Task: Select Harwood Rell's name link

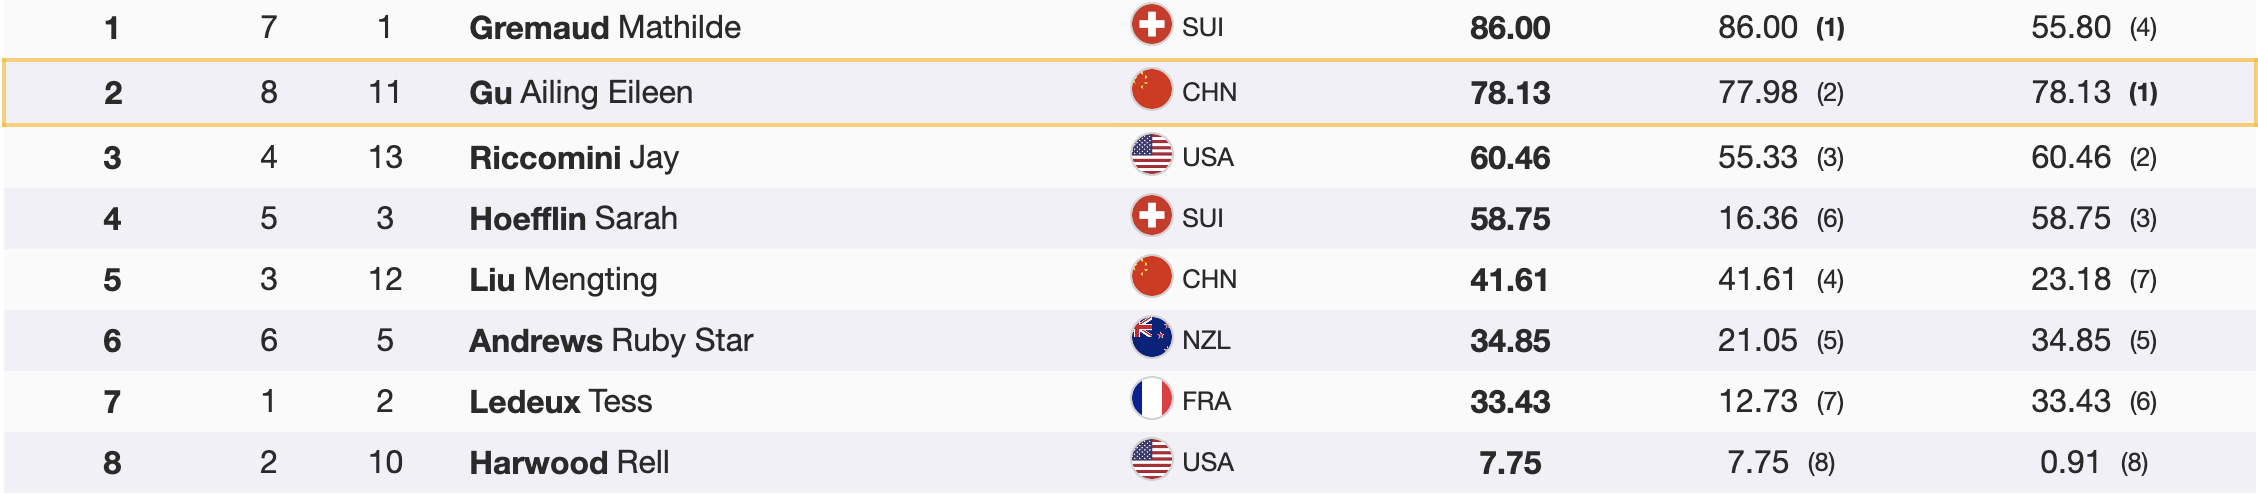Action: point(569,462)
